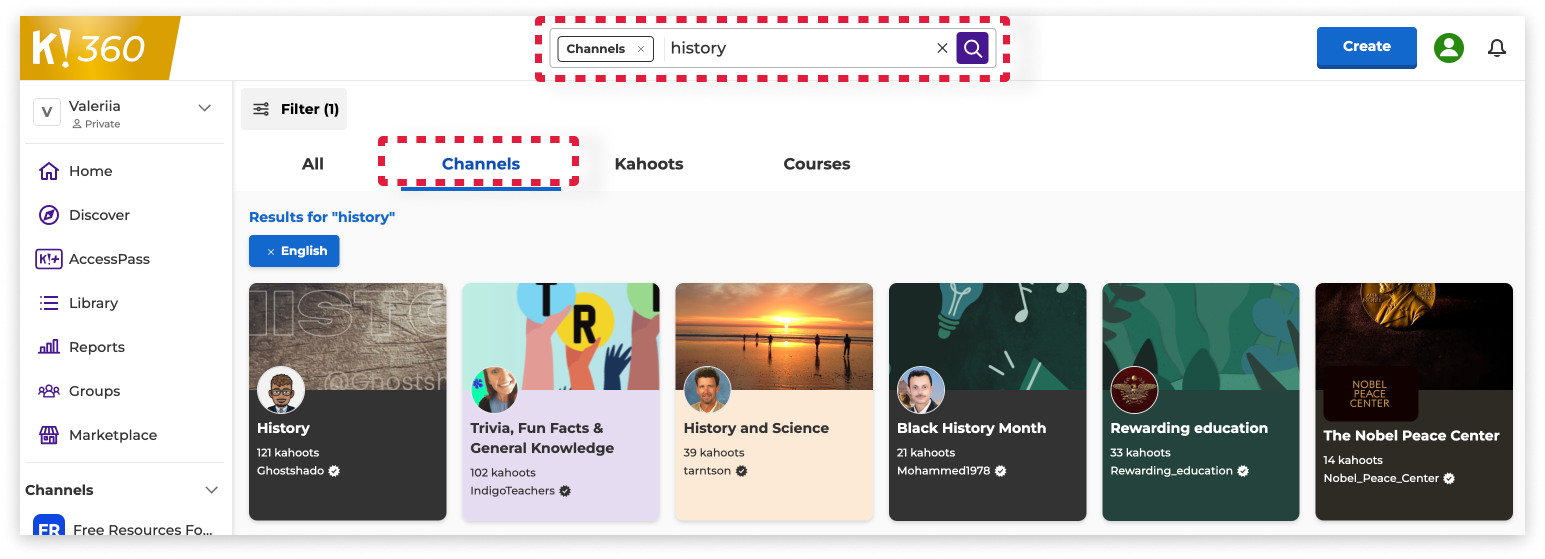The image size is (1545, 559).
Task: Remove the Channels chip from the search bar
Action: pos(641,49)
